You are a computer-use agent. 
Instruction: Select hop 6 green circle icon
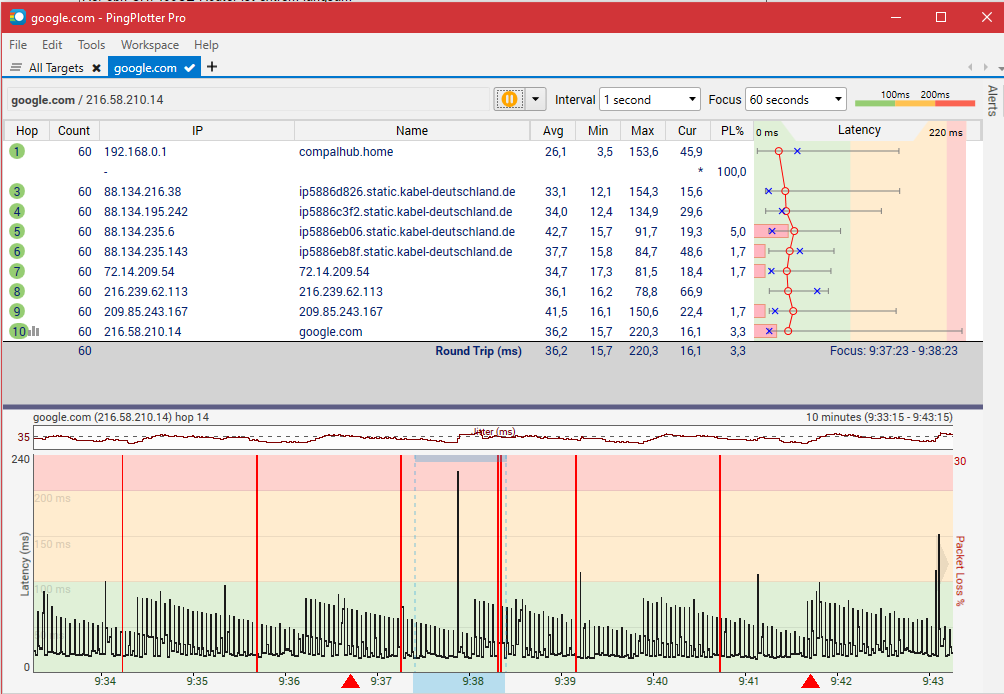tap(17, 252)
